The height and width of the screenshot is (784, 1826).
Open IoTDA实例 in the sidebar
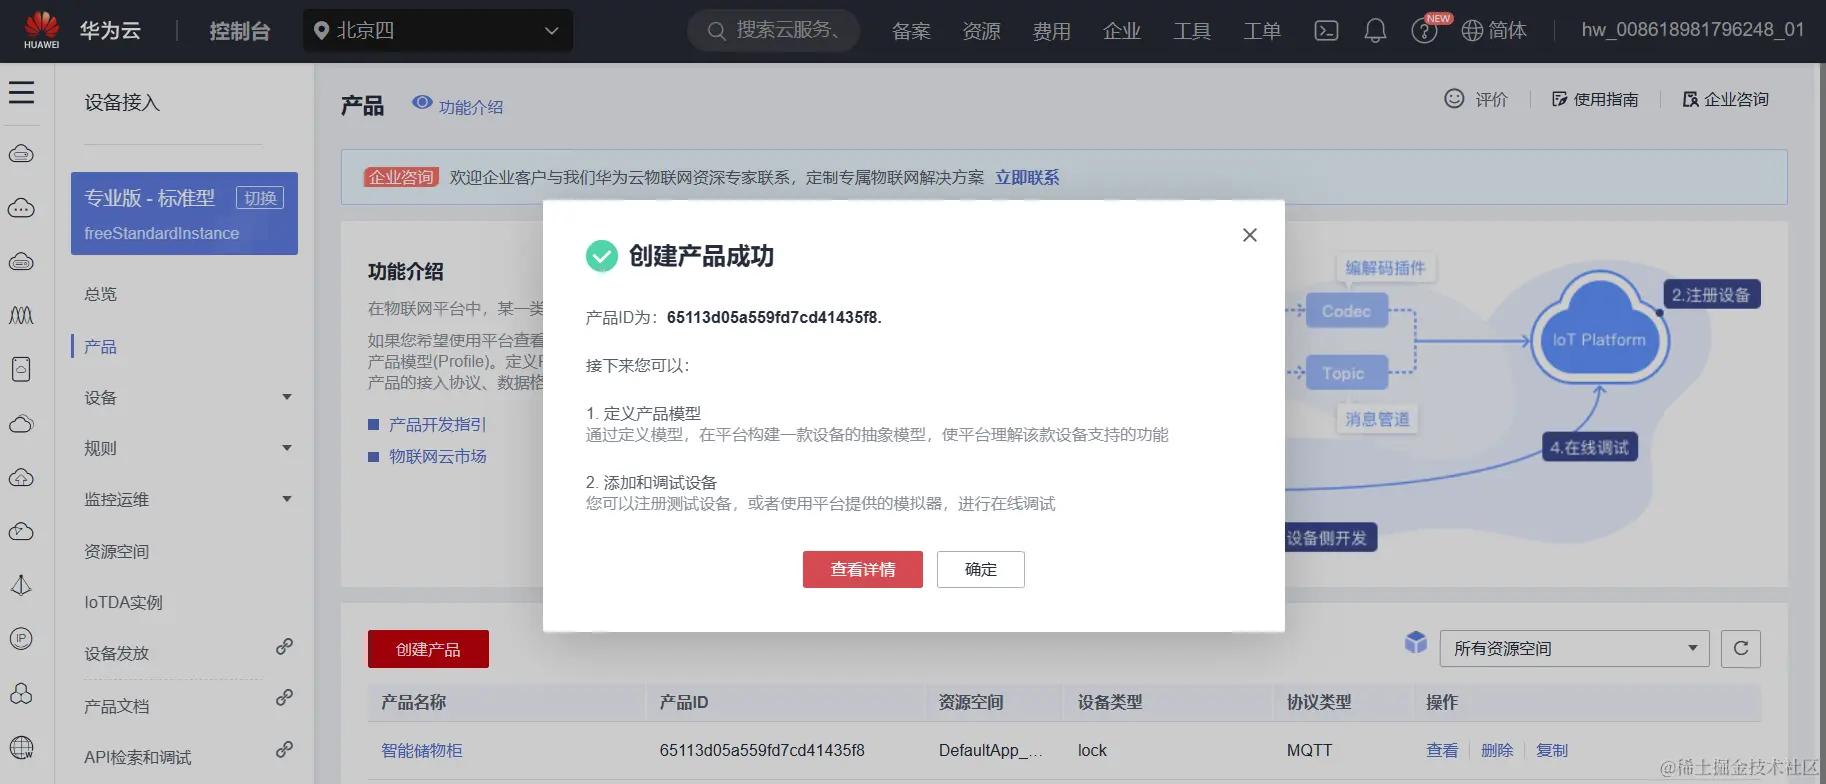click(x=123, y=602)
